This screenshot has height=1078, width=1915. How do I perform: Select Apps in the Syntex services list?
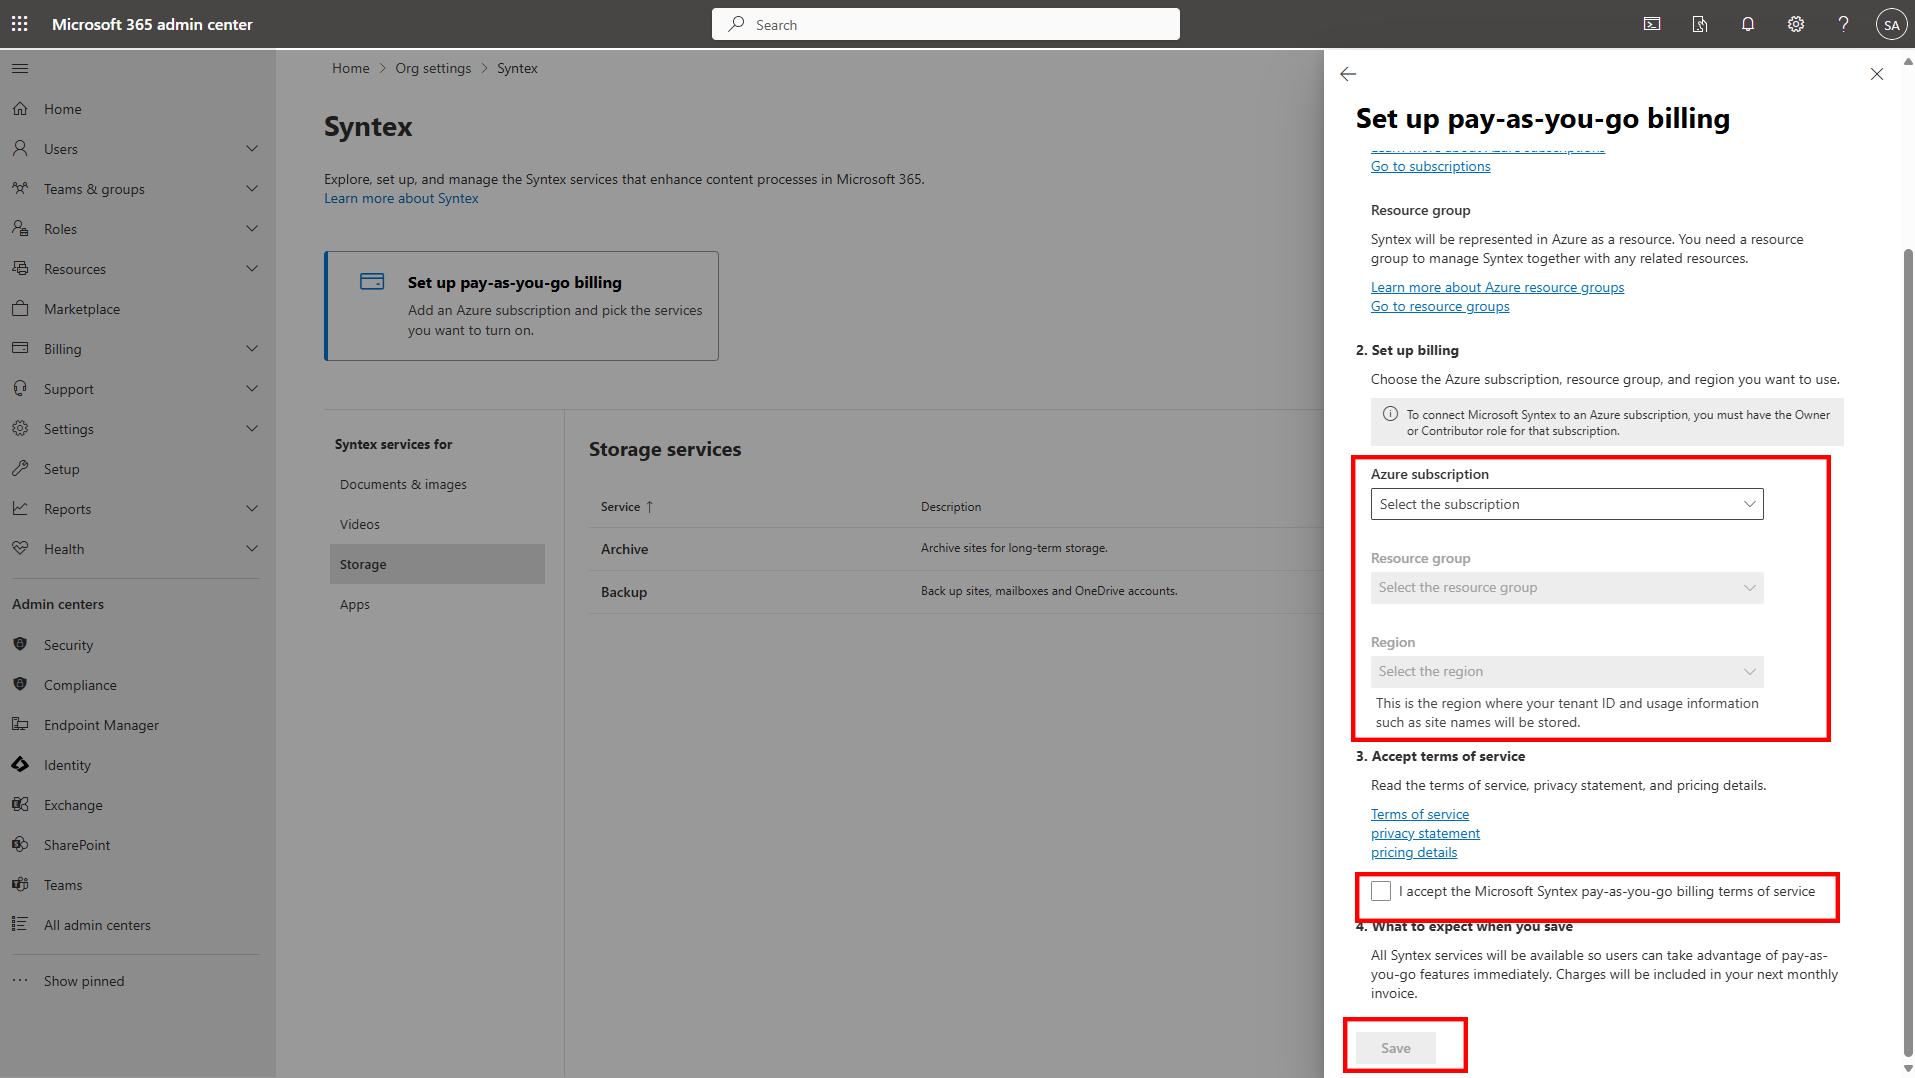click(x=355, y=604)
